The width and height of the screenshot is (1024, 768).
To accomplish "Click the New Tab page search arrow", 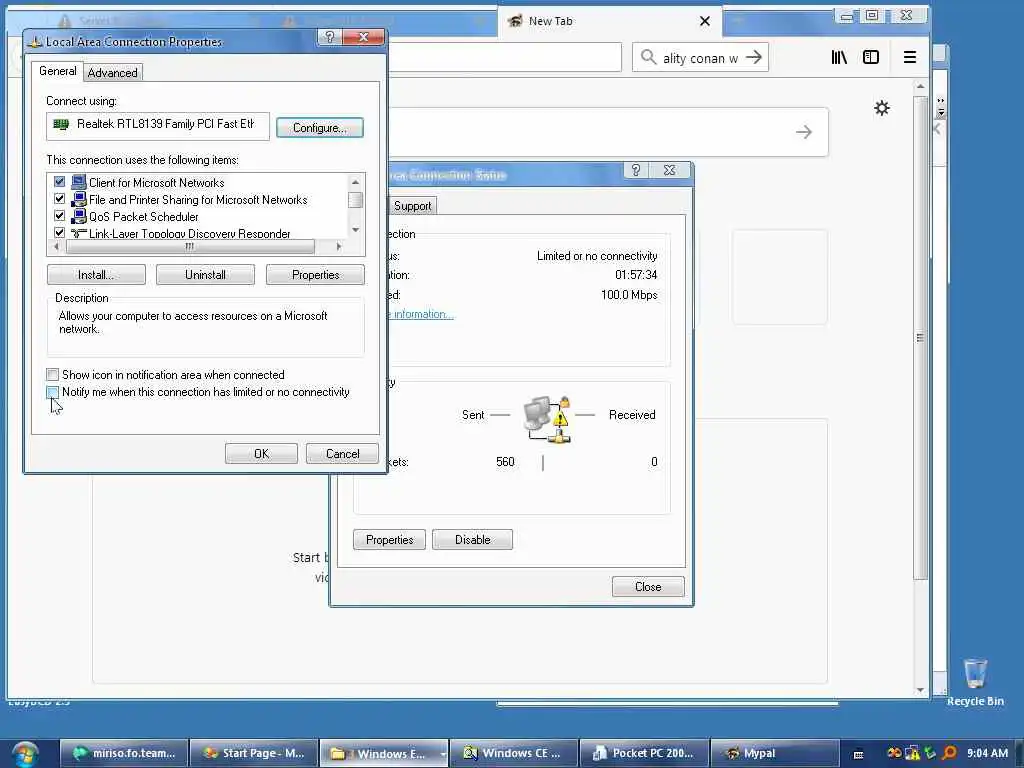I will [x=804, y=133].
